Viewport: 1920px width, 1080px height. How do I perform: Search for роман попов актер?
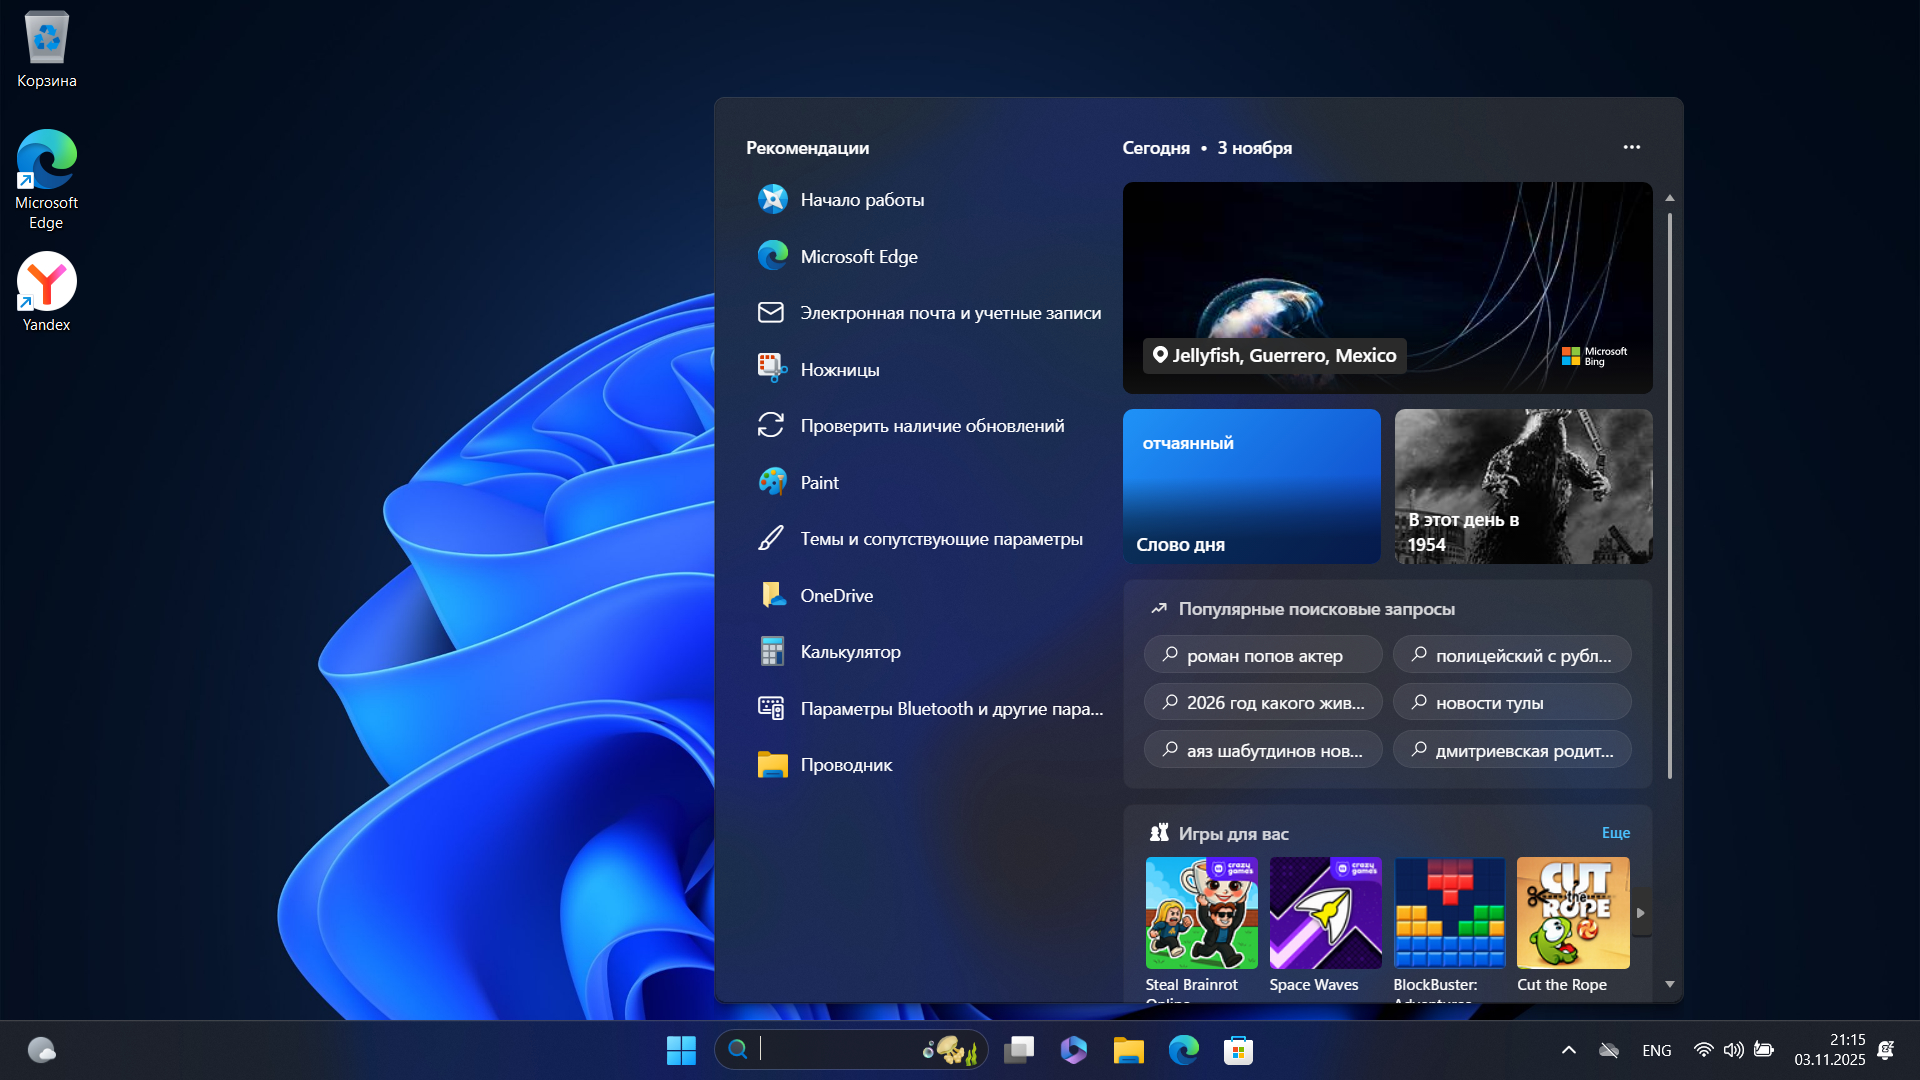[1263, 656]
